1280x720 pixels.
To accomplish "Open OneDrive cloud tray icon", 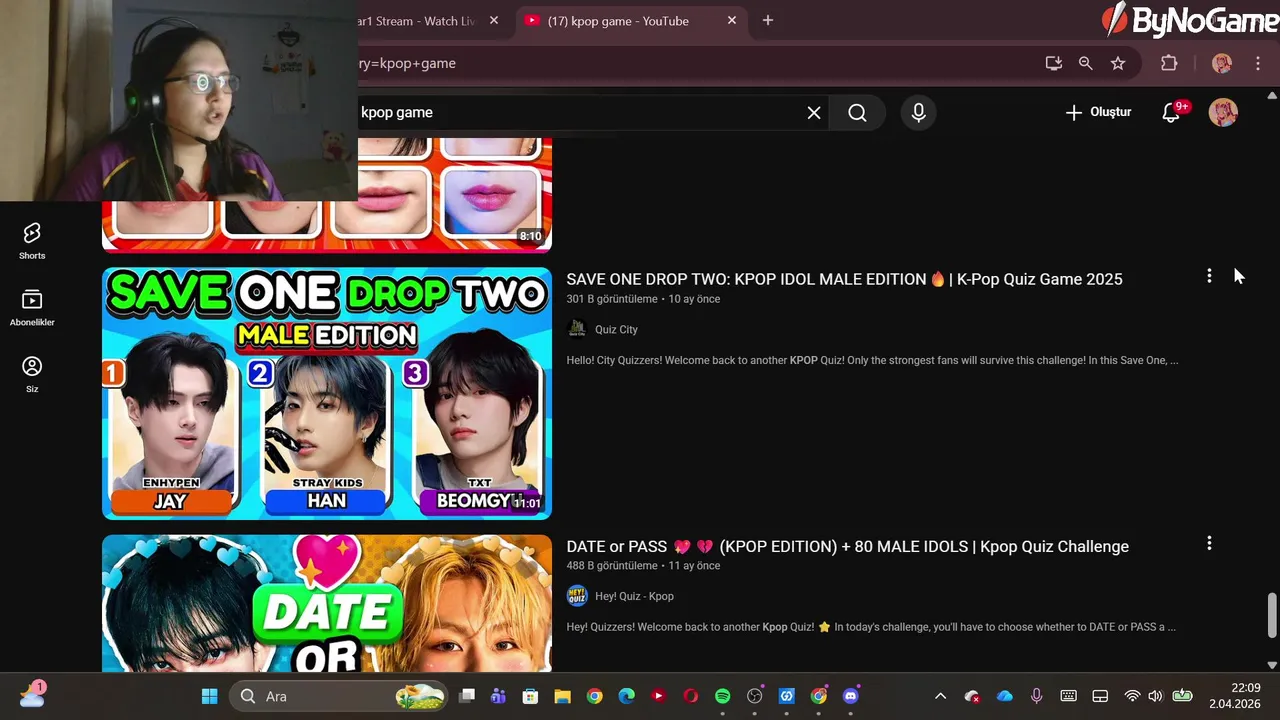I will pyautogui.click(x=1005, y=696).
